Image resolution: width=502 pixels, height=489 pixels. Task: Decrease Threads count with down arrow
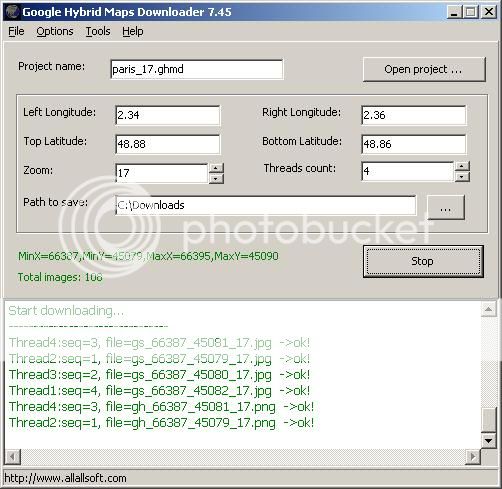(x=462, y=177)
